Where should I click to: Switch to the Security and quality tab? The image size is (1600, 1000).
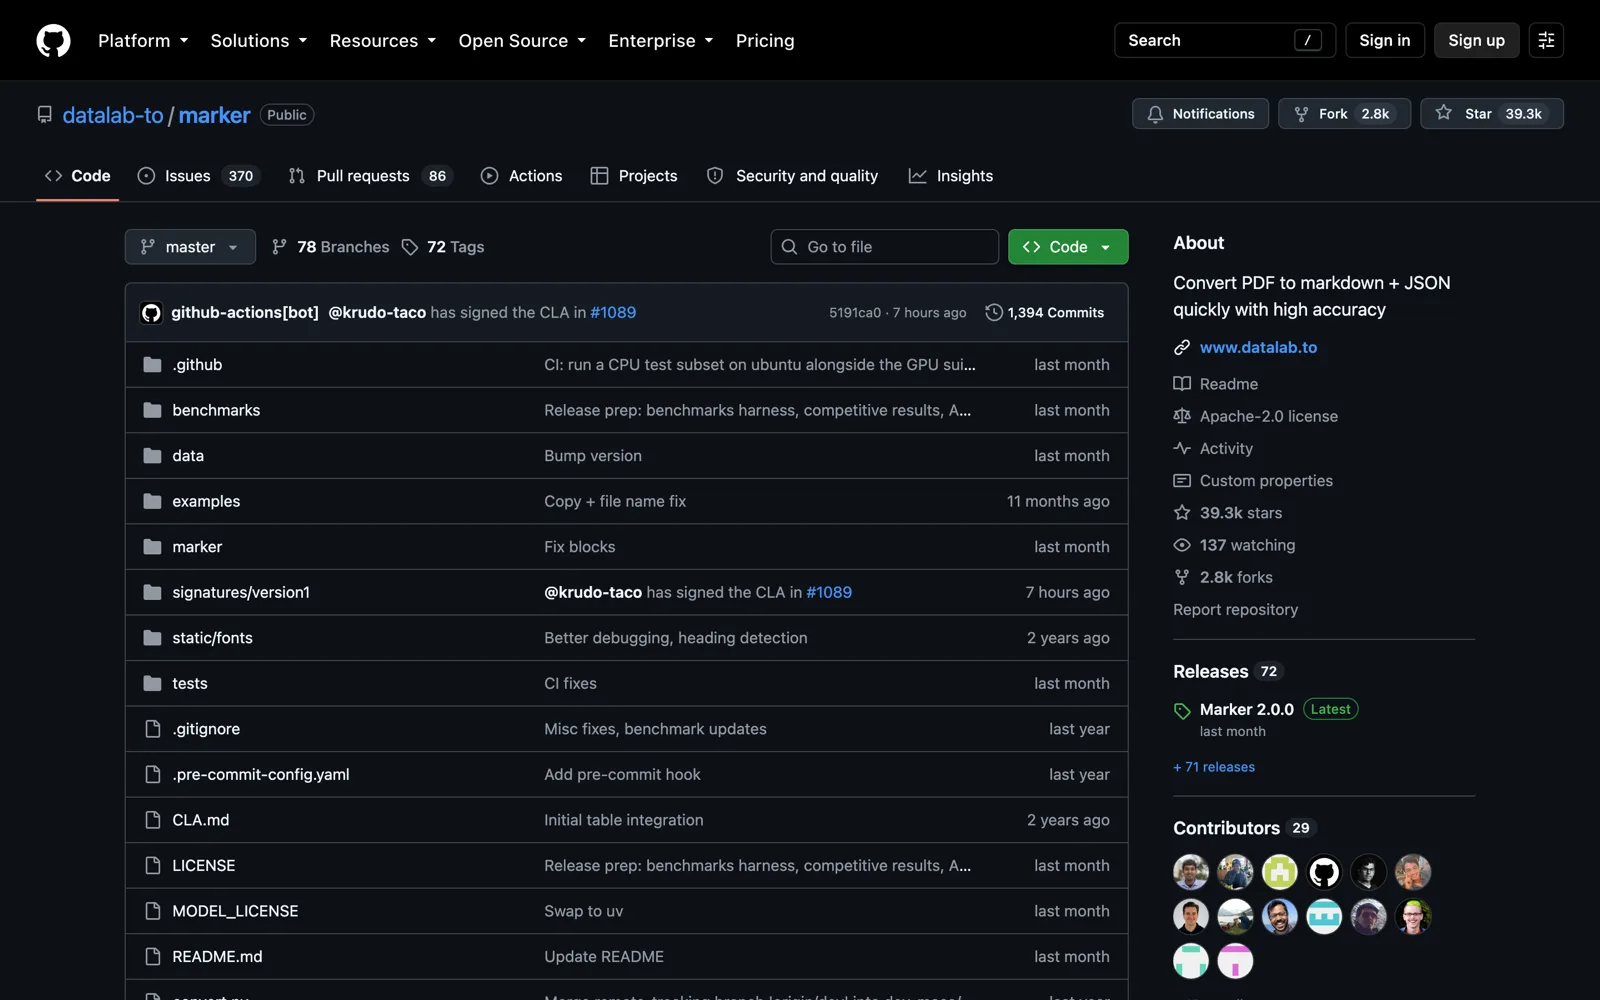tap(792, 176)
